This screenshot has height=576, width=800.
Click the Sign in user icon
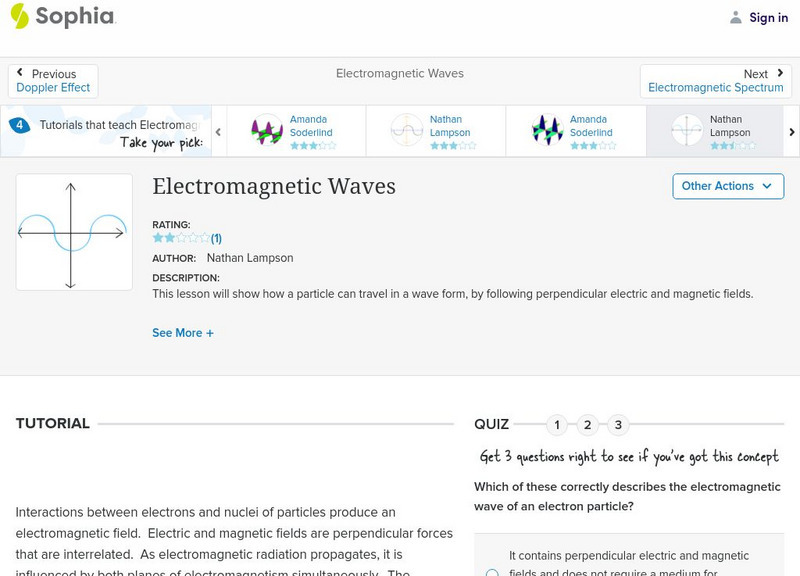(x=736, y=17)
